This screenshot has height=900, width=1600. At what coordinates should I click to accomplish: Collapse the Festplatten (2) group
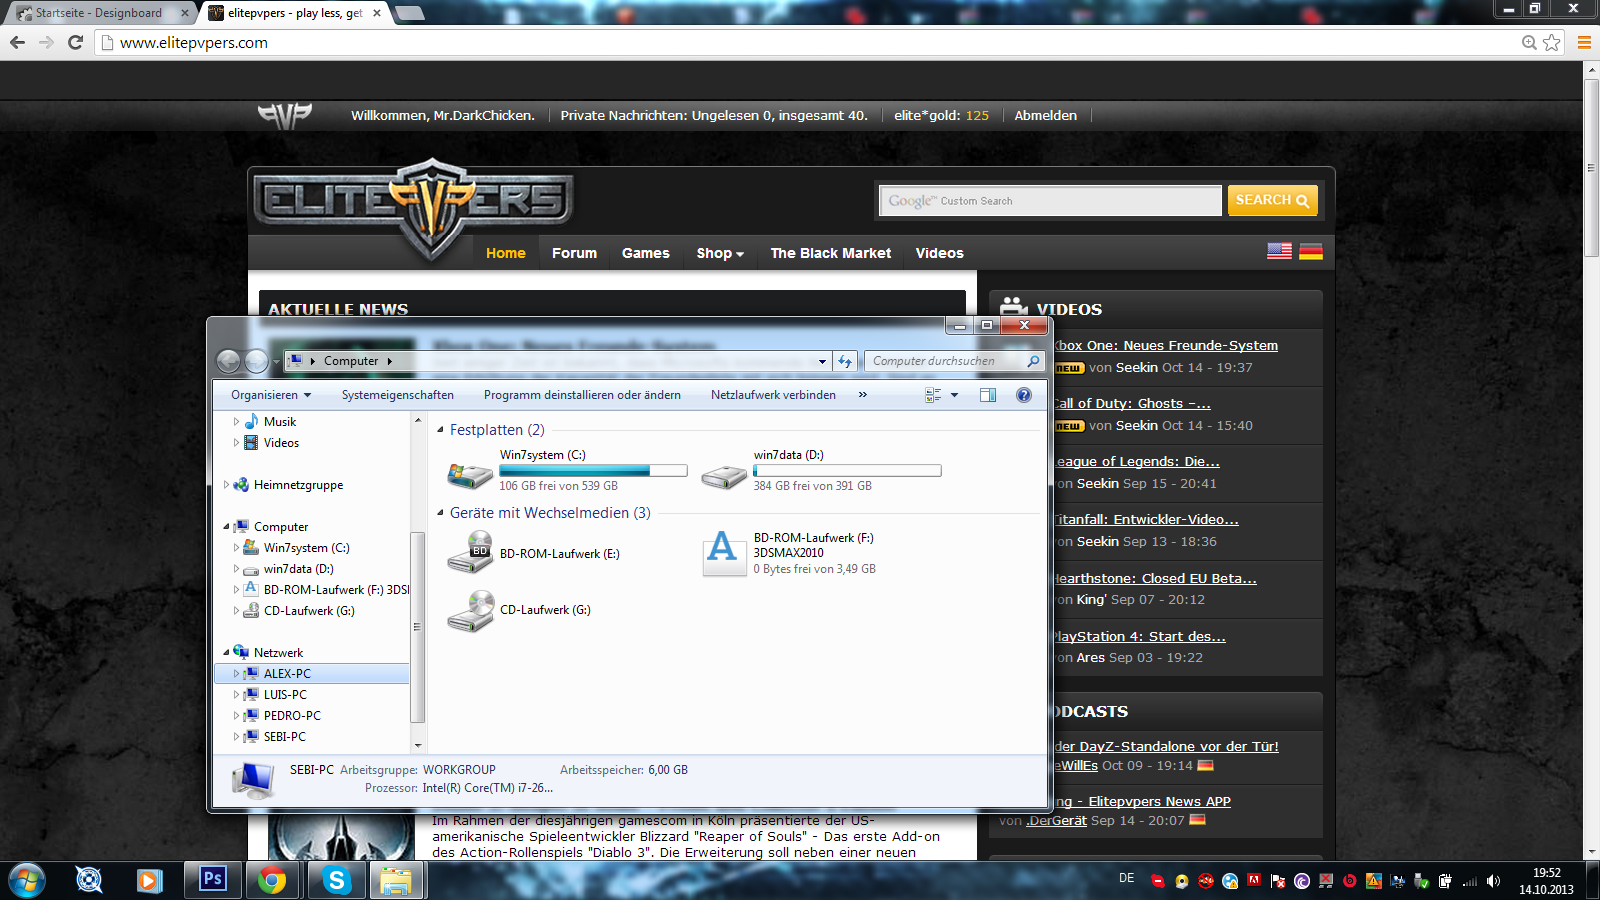coord(441,430)
